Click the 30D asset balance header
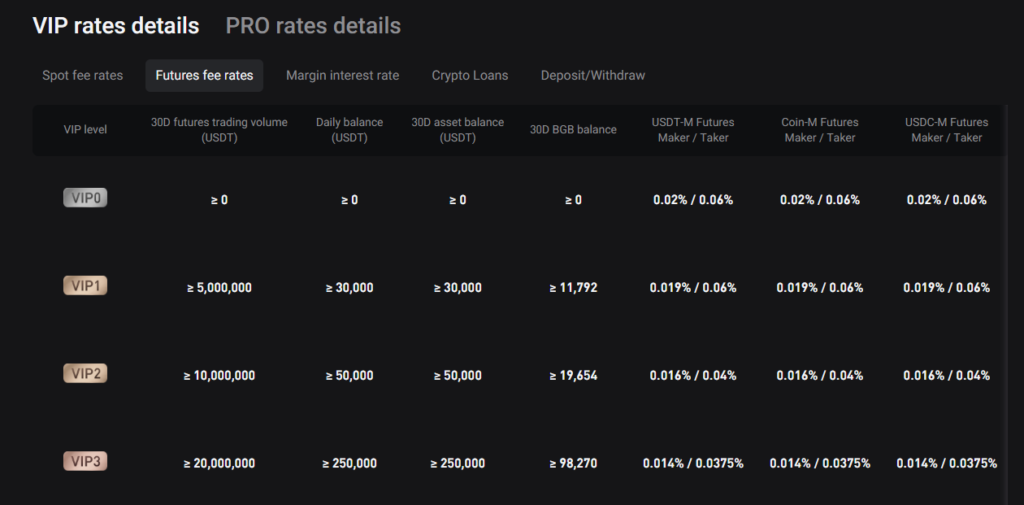Viewport: 1024px width, 505px height. 457,130
